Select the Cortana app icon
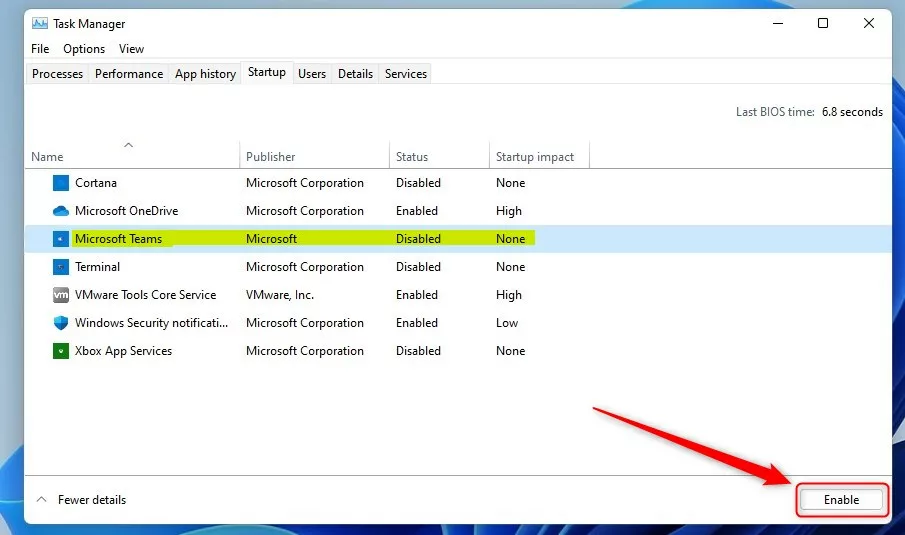905x535 pixels. pyautogui.click(x=61, y=183)
